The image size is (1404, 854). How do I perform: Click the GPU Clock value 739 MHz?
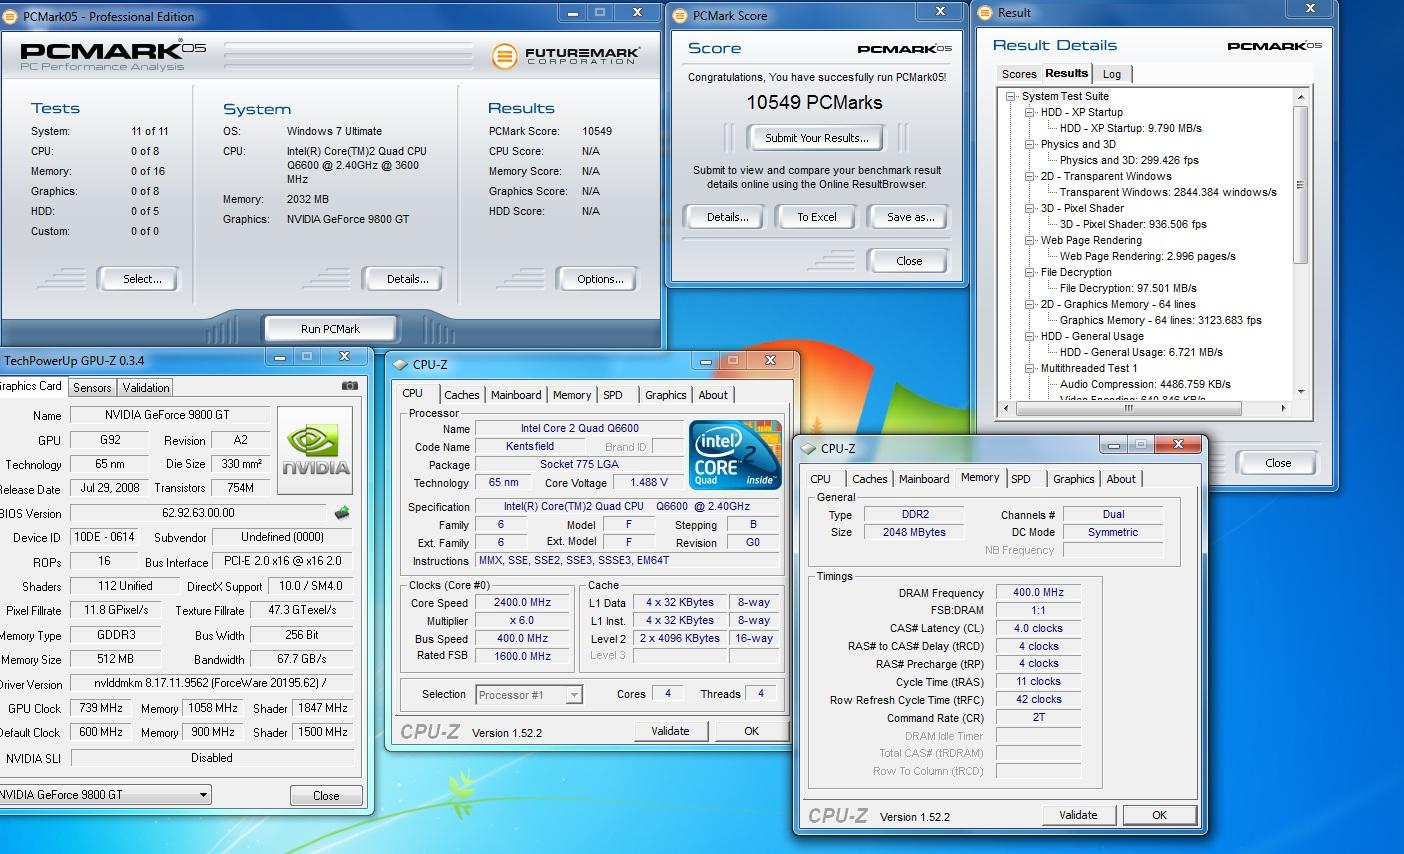coord(101,708)
